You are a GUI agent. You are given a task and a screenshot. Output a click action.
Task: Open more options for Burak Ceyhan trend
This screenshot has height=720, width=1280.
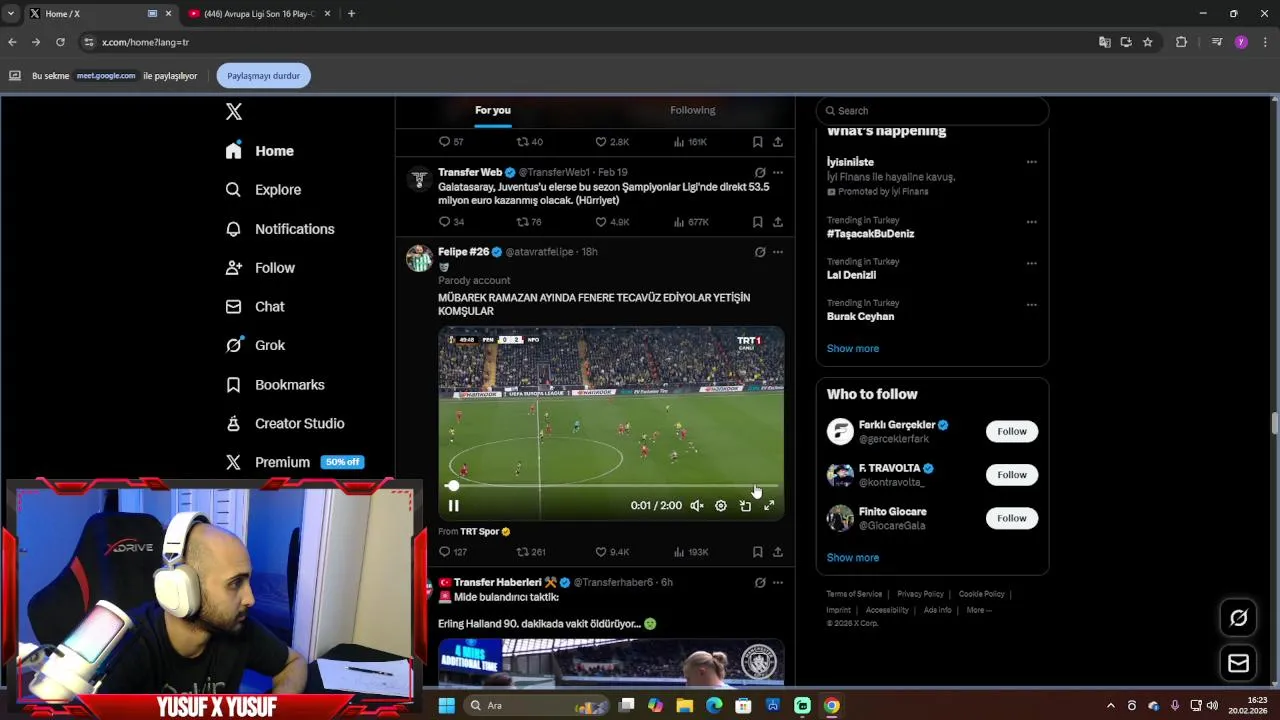coord(1031,304)
